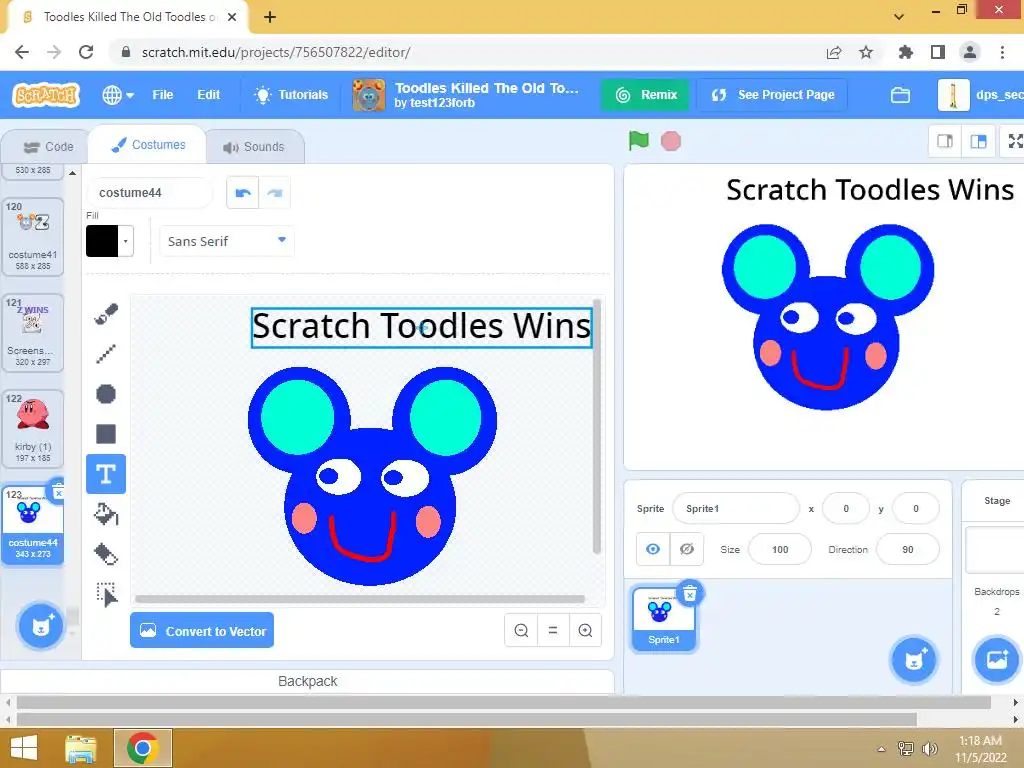This screenshot has height=768, width=1024.
Task: Open dps_sec account menu
Action: pos(980,95)
